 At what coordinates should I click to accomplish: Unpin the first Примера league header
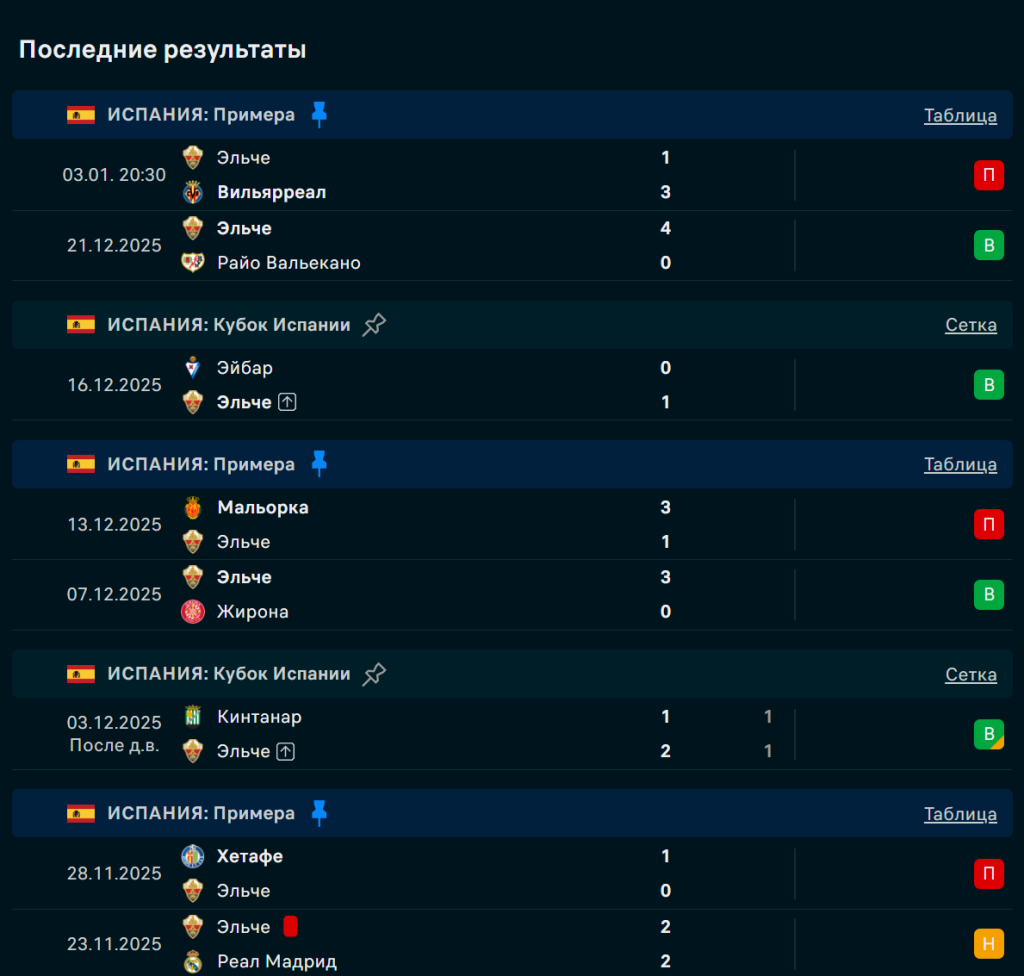click(x=319, y=115)
